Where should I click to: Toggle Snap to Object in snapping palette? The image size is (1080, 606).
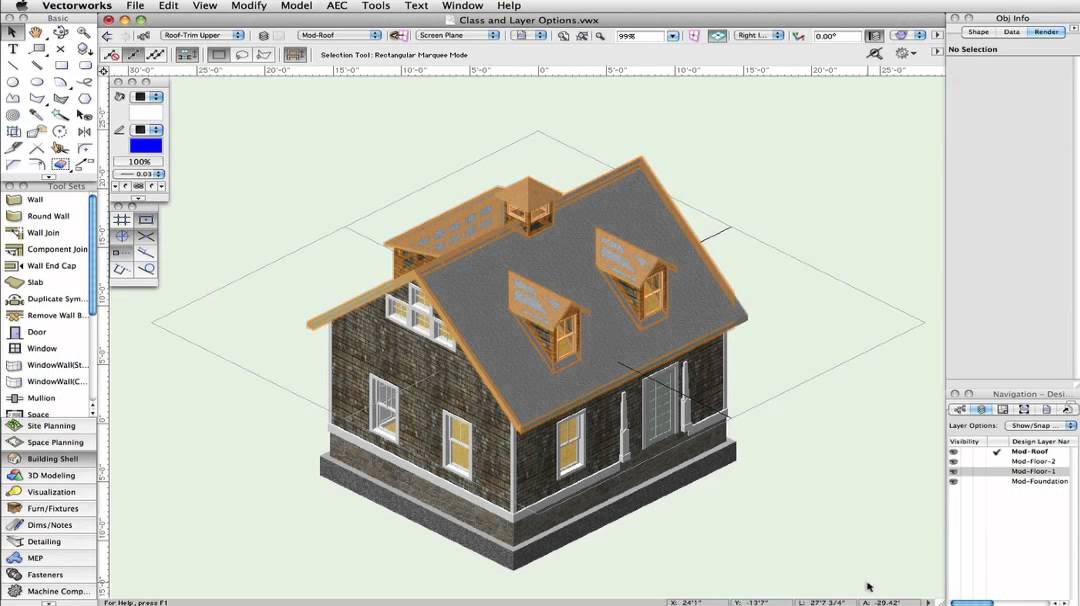click(x=146, y=220)
